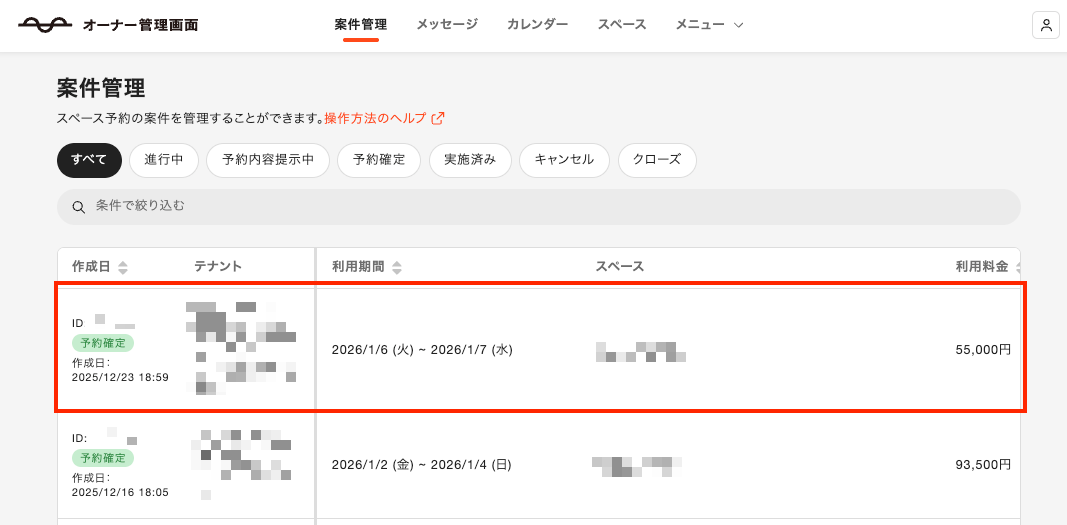Open the スペース tab
Image resolution: width=1067 pixels, height=525 pixels.
[622, 25]
